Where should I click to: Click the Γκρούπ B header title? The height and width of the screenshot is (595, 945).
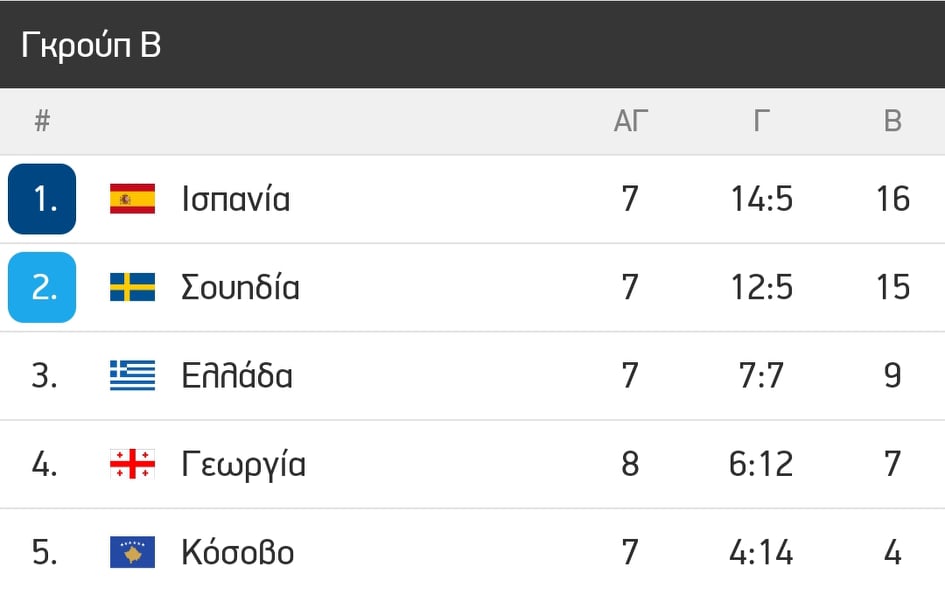click(x=91, y=45)
